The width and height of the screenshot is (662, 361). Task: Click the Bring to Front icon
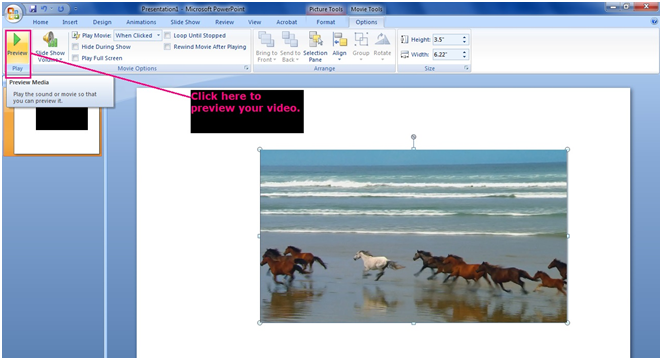click(x=266, y=40)
